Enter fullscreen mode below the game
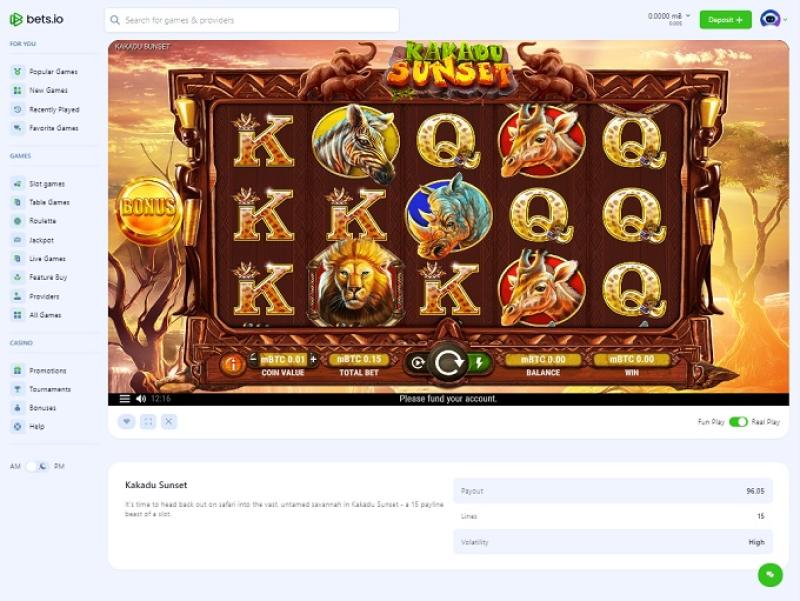The image size is (800, 601). point(148,421)
